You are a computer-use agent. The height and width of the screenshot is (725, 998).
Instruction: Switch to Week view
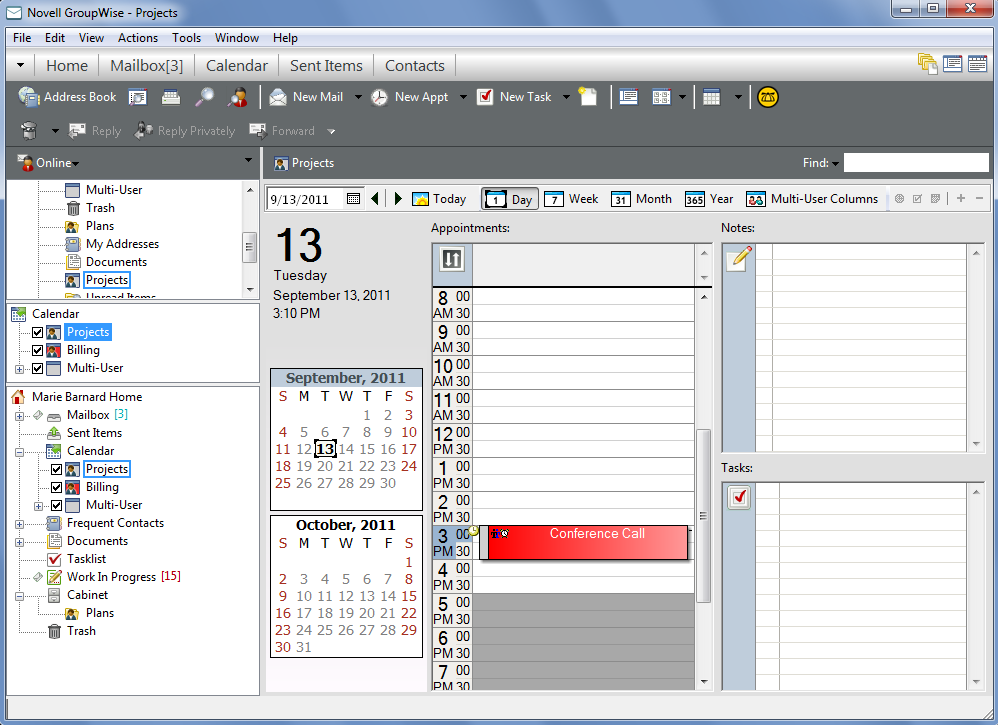pyautogui.click(x=571, y=199)
